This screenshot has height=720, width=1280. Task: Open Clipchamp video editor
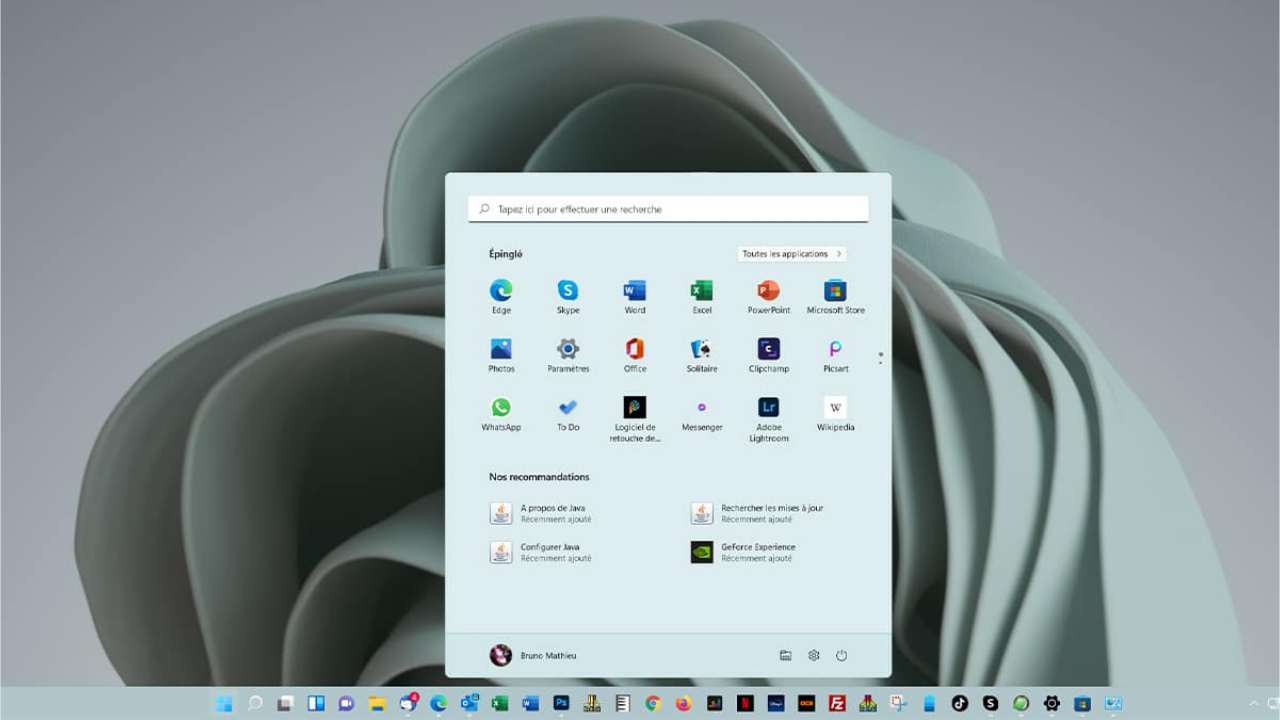769,355
